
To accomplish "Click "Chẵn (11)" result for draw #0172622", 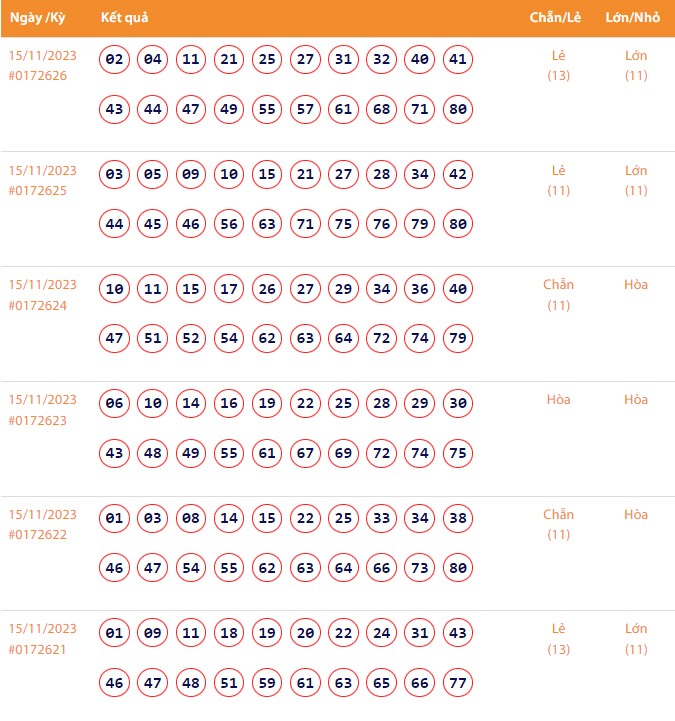I will click(558, 524).
